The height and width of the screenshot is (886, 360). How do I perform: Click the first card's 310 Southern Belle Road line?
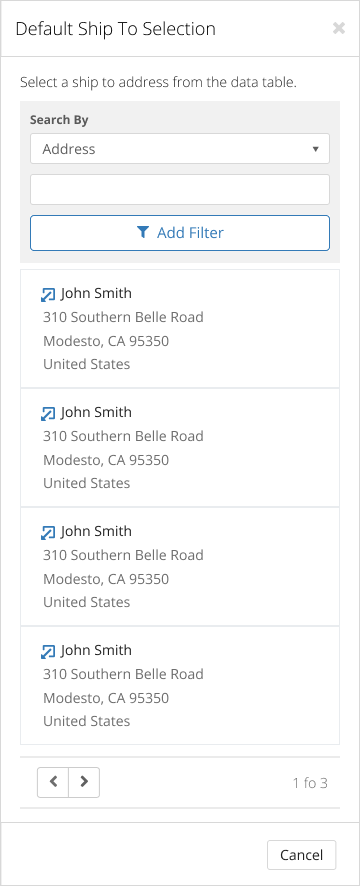[x=123, y=317]
